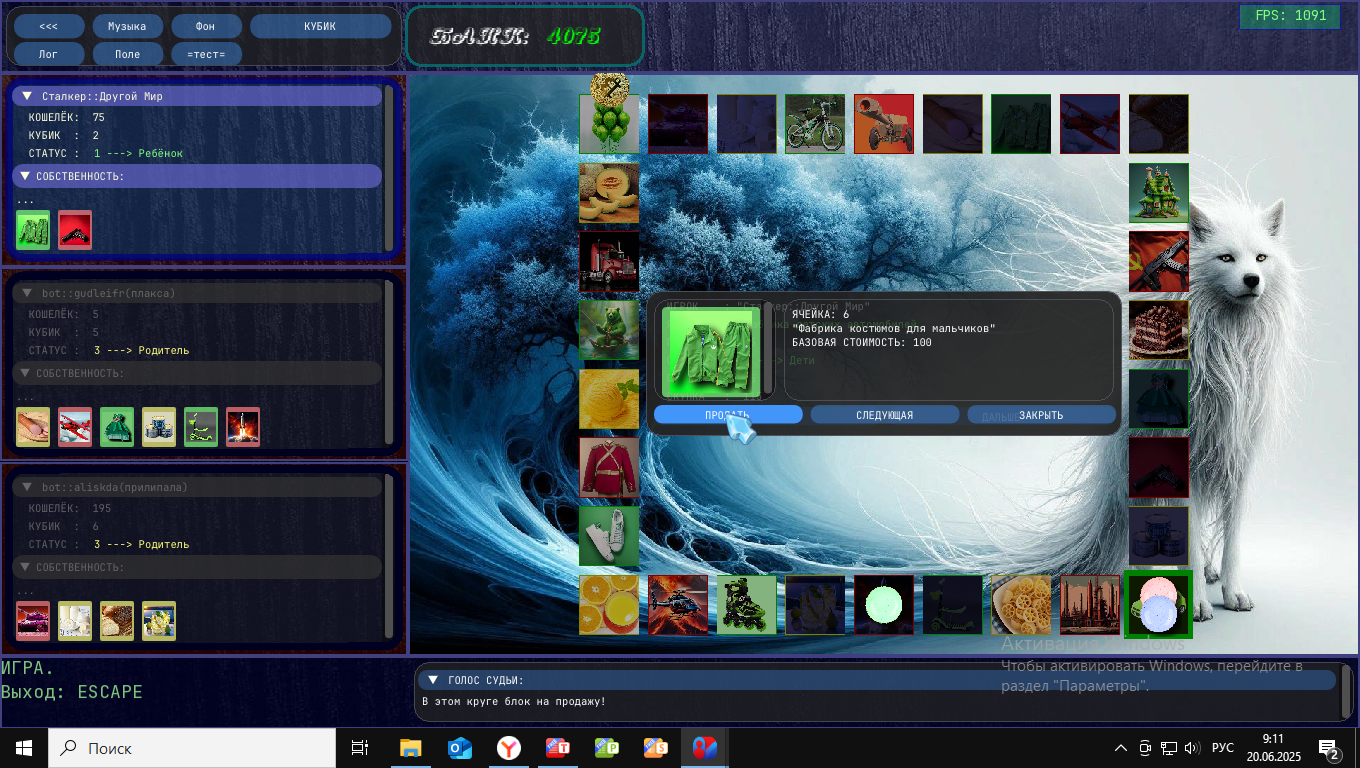The width and height of the screenshot is (1360, 768).
Task: Click the red pistol in Сталкер's property
Action: coord(75,229)
